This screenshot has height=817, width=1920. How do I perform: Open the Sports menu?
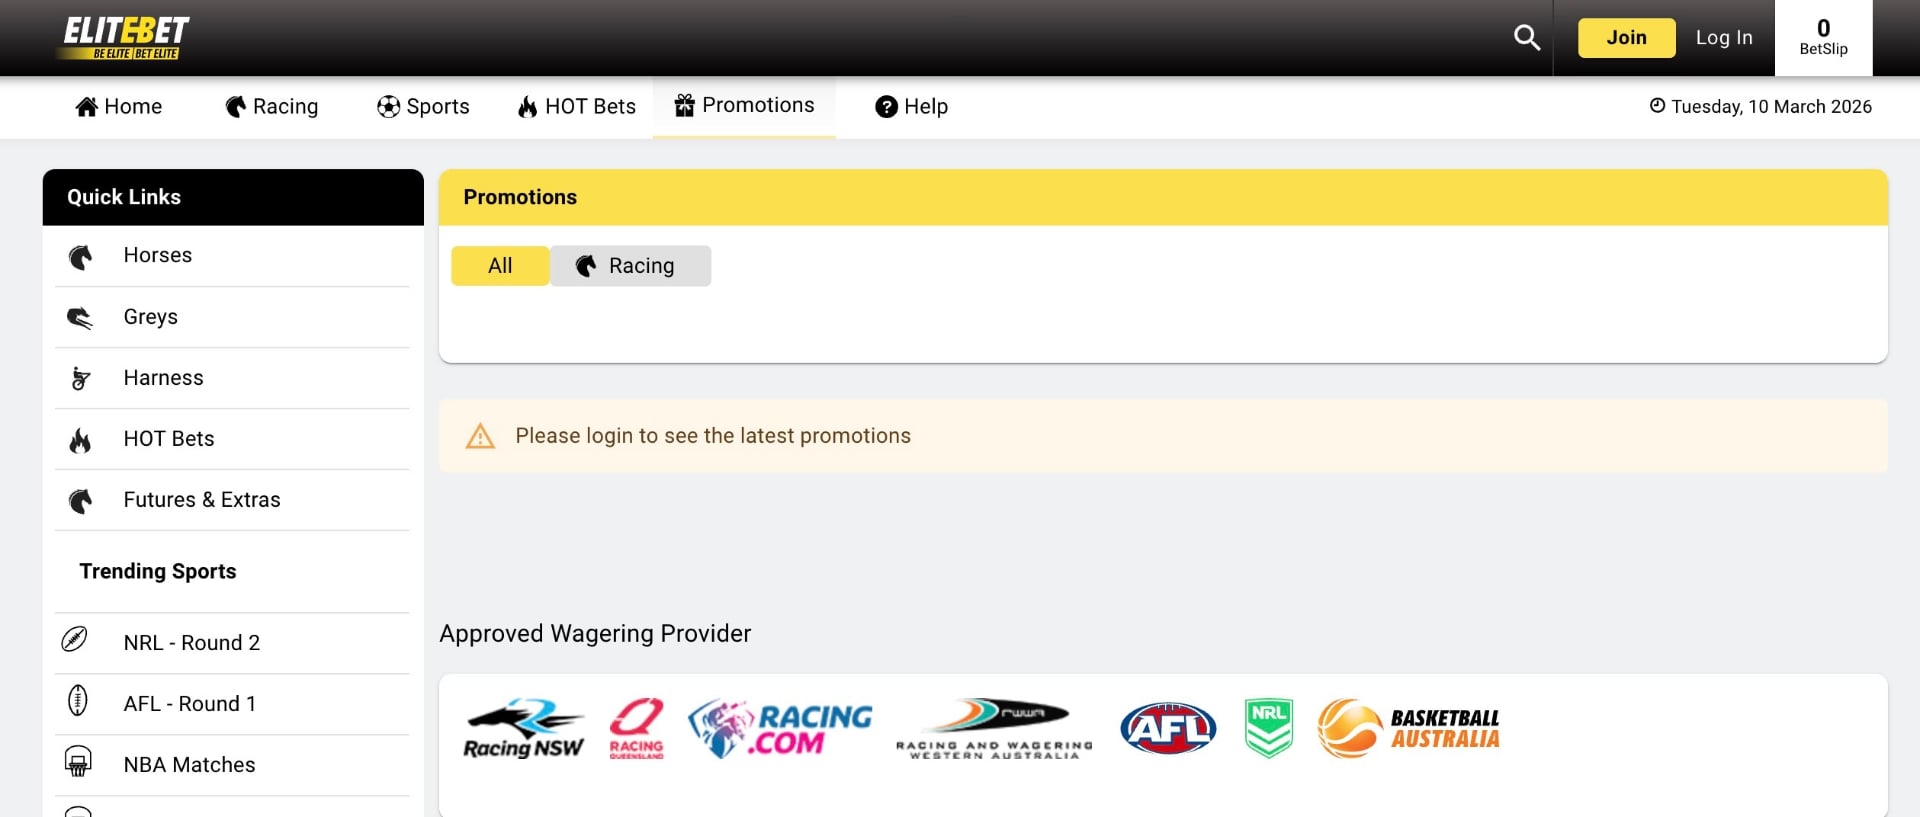click(x=423, y=107)
